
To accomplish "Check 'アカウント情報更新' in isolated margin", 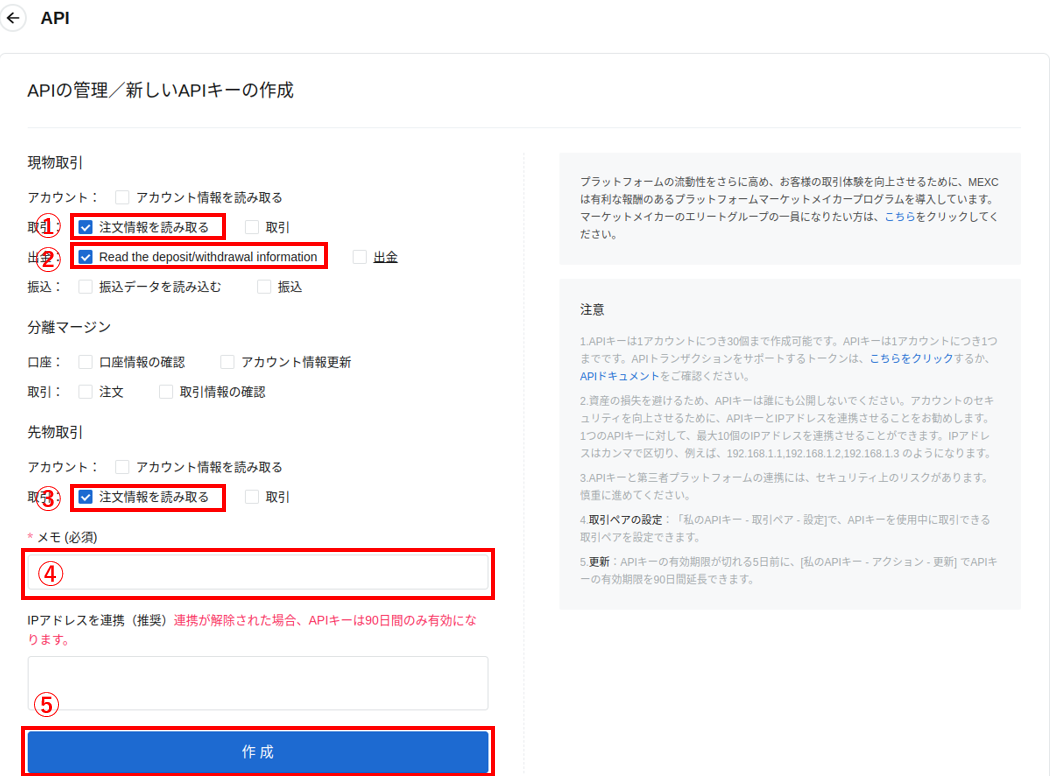I will (x=228, y=362).
